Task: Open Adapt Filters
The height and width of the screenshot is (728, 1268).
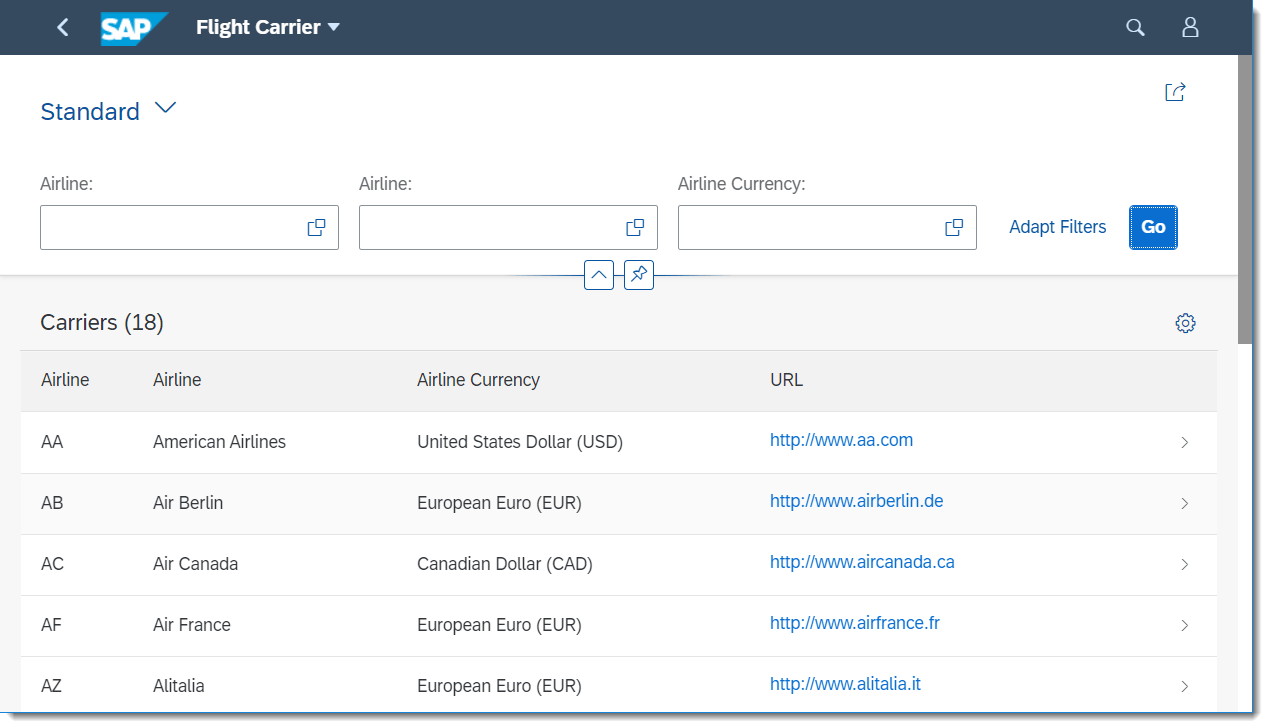Action: [x=1057, y=227]
